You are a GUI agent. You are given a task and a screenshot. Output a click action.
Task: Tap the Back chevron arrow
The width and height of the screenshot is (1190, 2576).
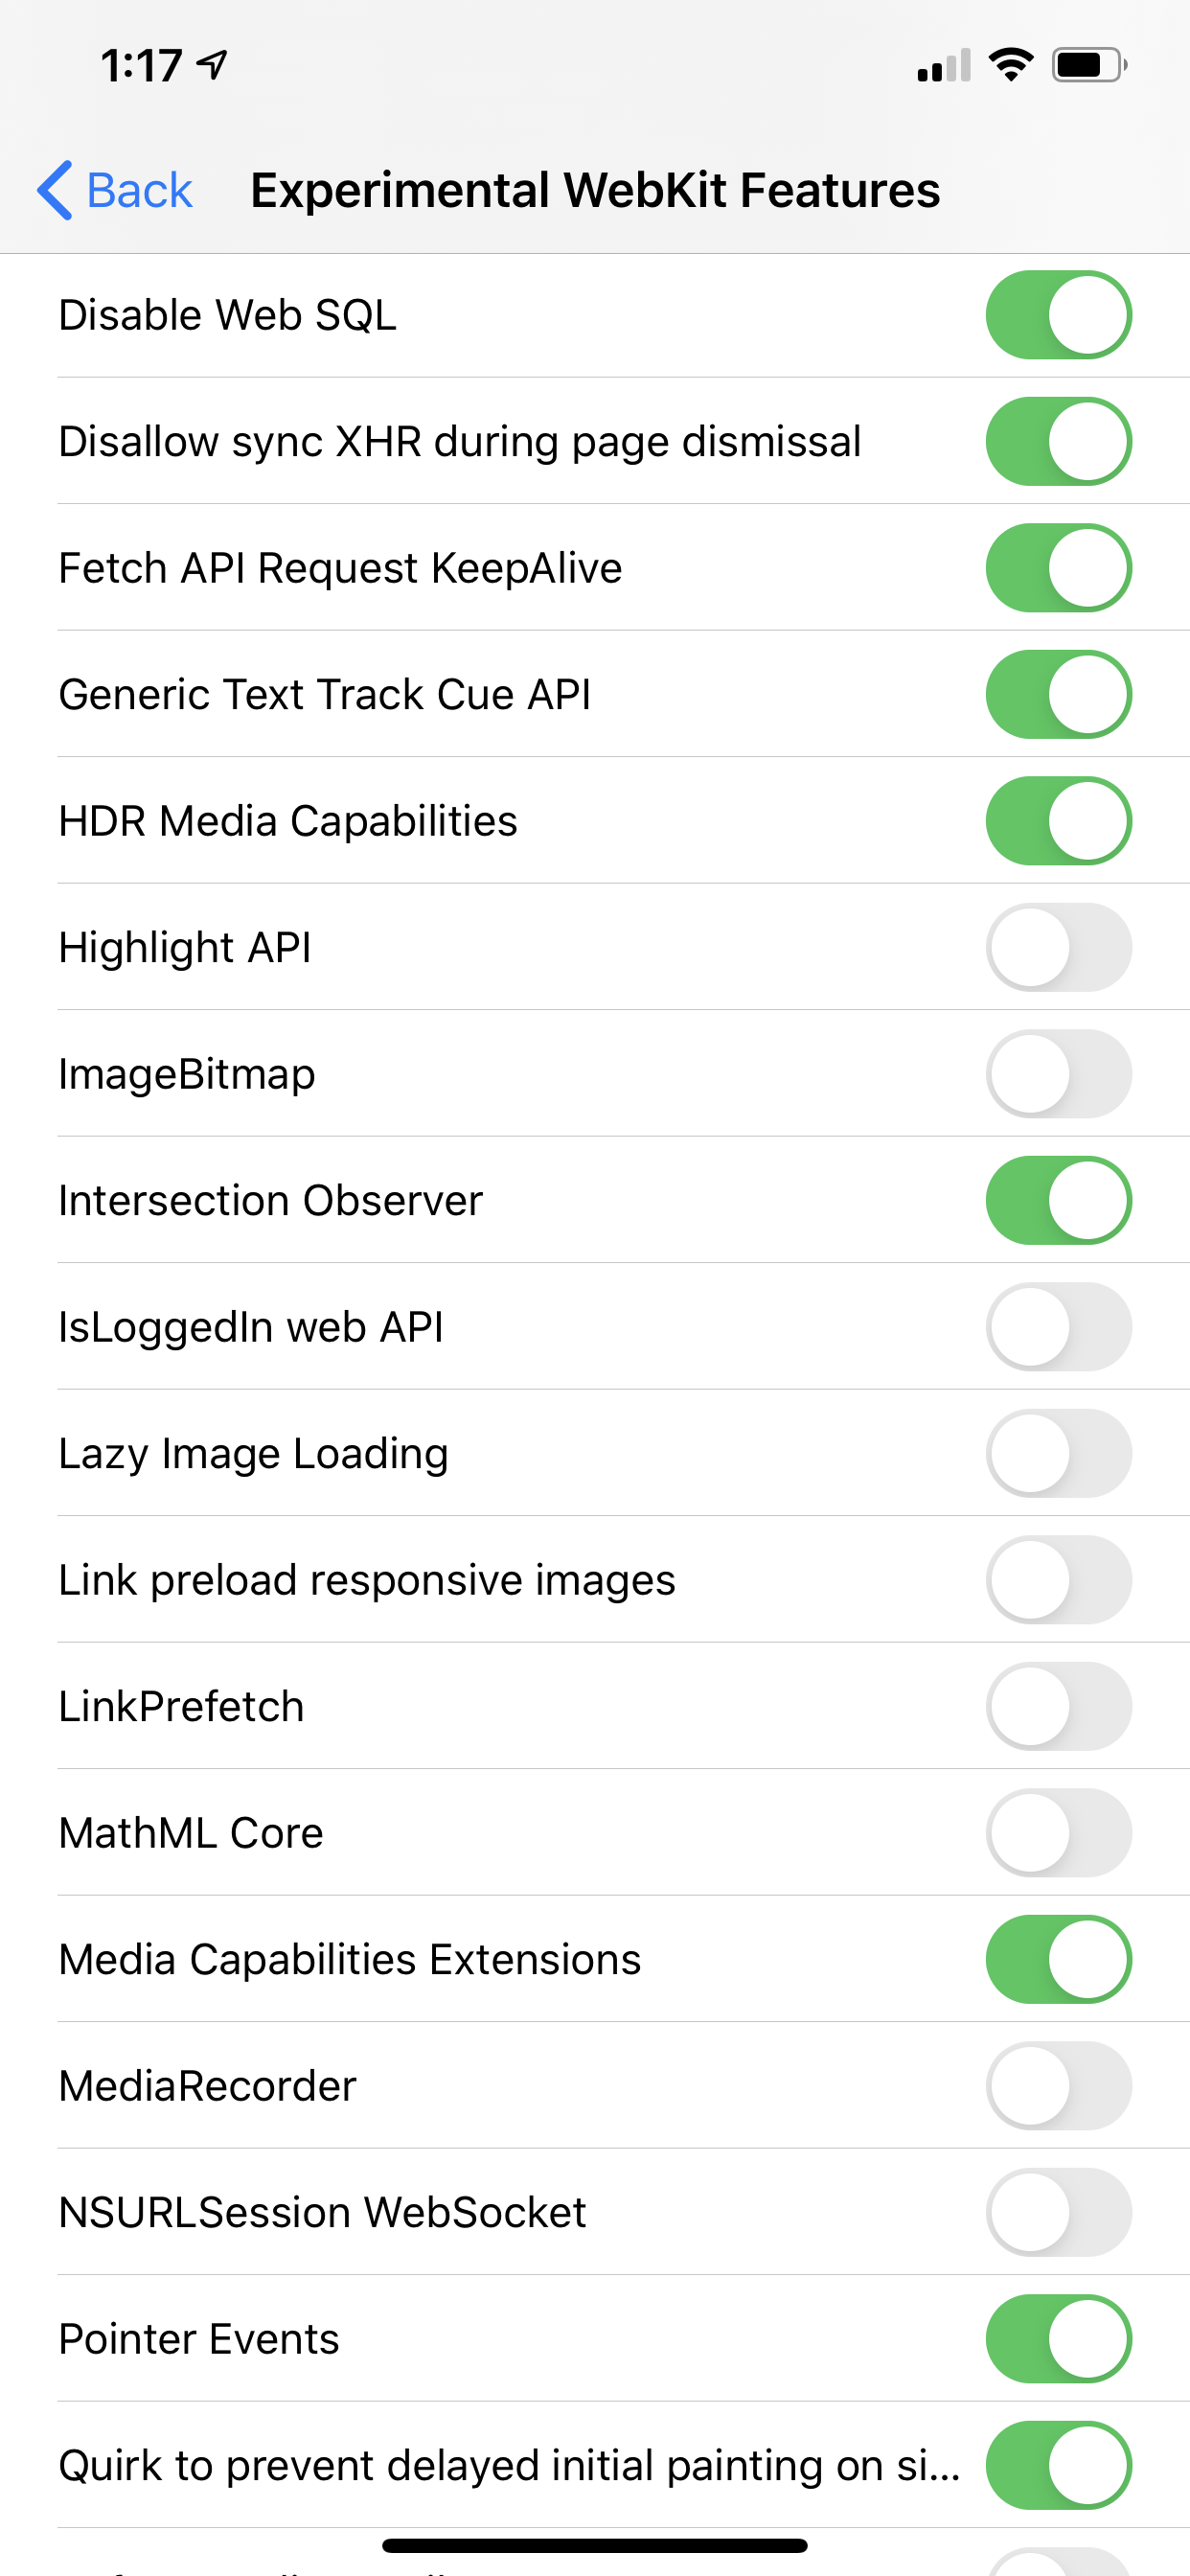point(55,190)
